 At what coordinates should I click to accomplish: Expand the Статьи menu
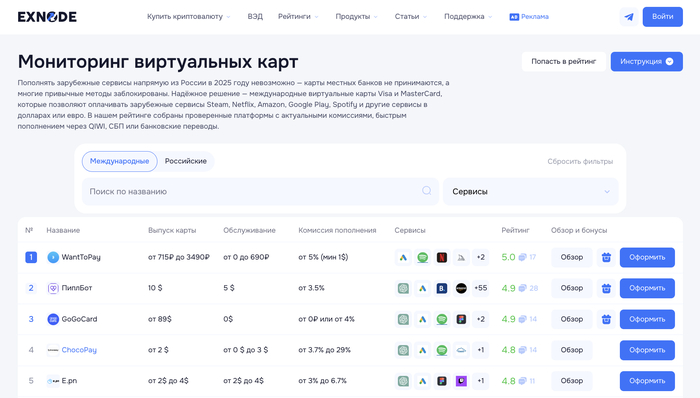[x=411, y=17]
